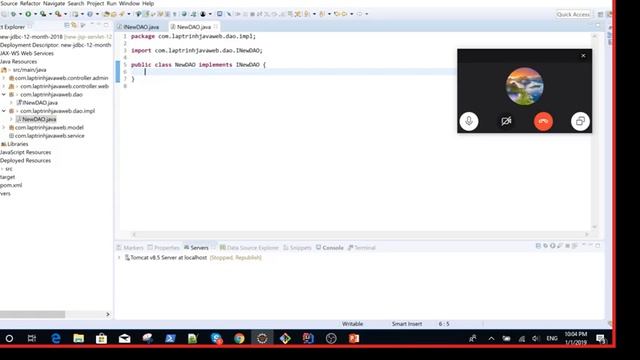This screenshot has height=360, width=640.
Task: Open the dropdown arrow beside the Run button
Action: point(35,14)
